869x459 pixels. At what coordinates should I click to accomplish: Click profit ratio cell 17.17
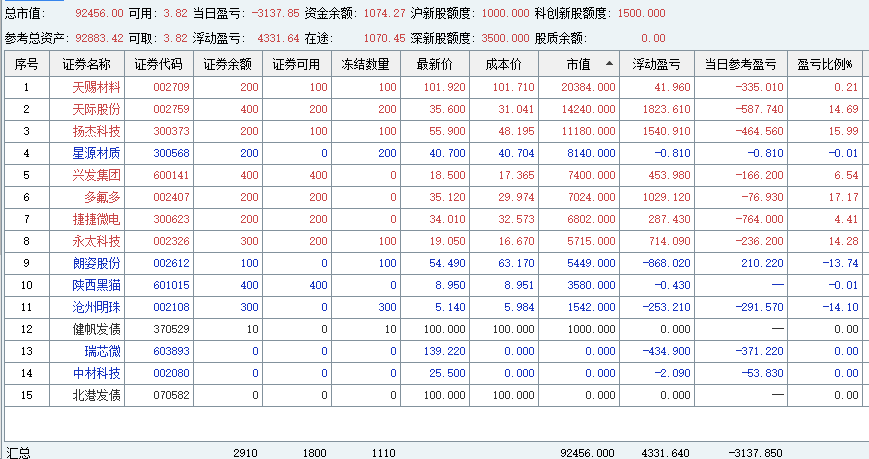tap(844, 197)
